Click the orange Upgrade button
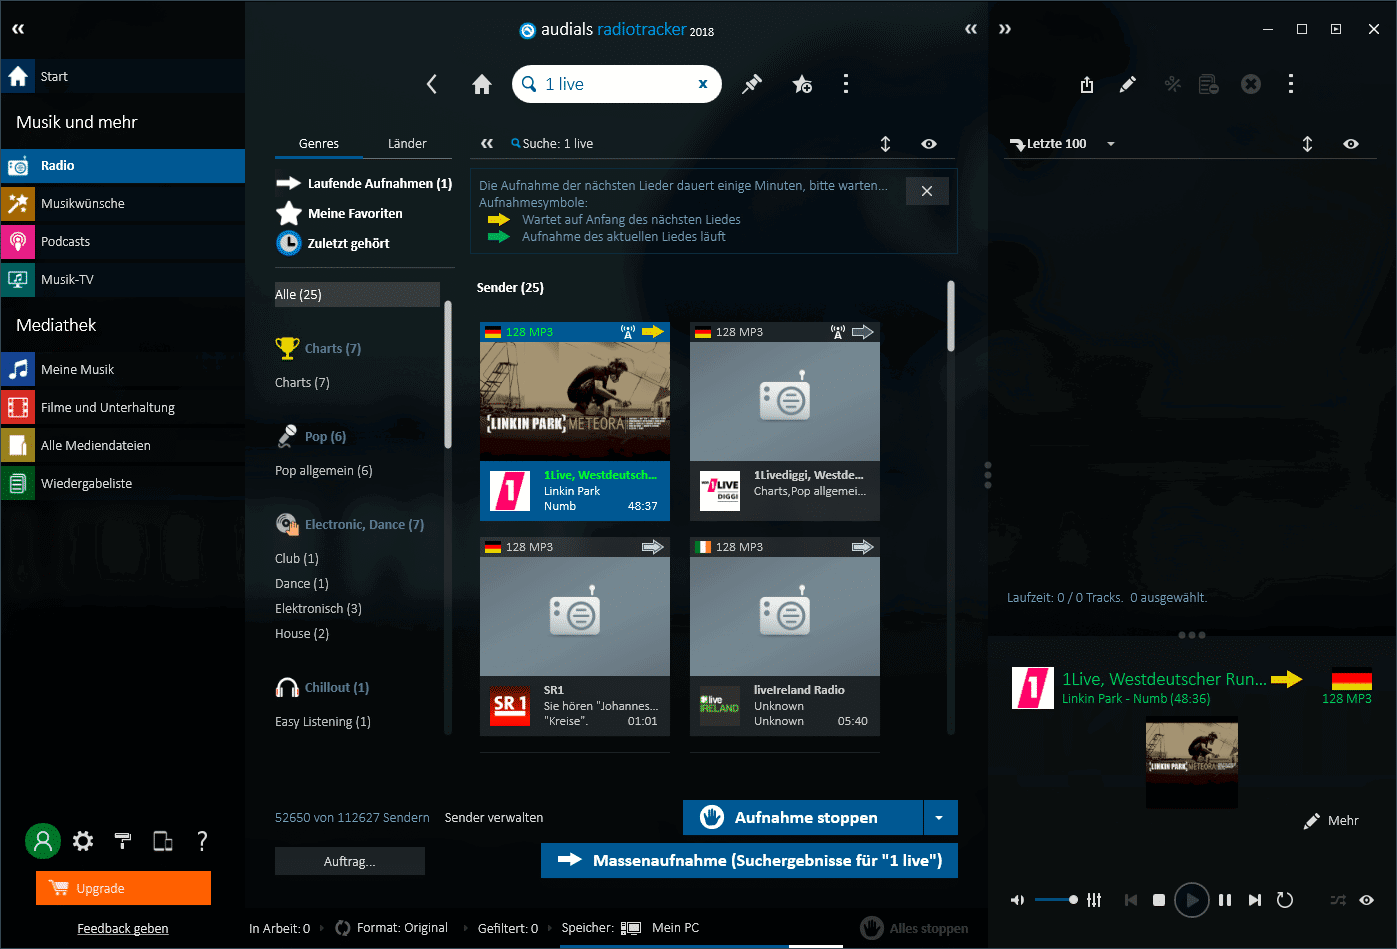 coord(123,888)
